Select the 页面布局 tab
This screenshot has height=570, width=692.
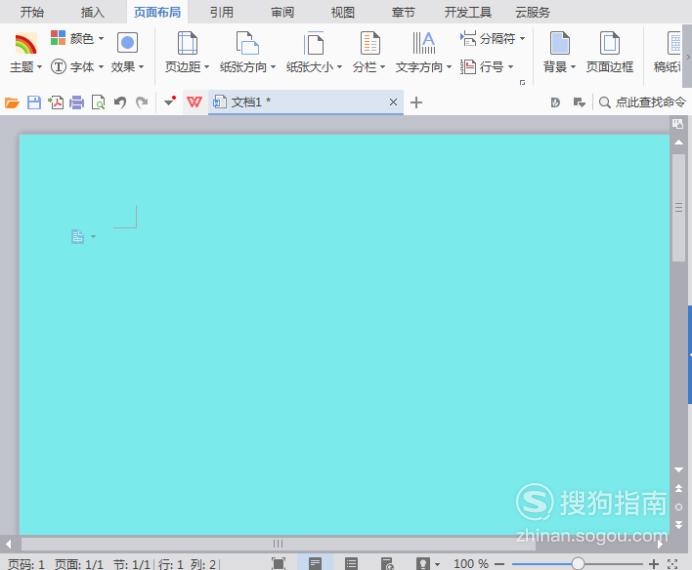pos(158,12)
